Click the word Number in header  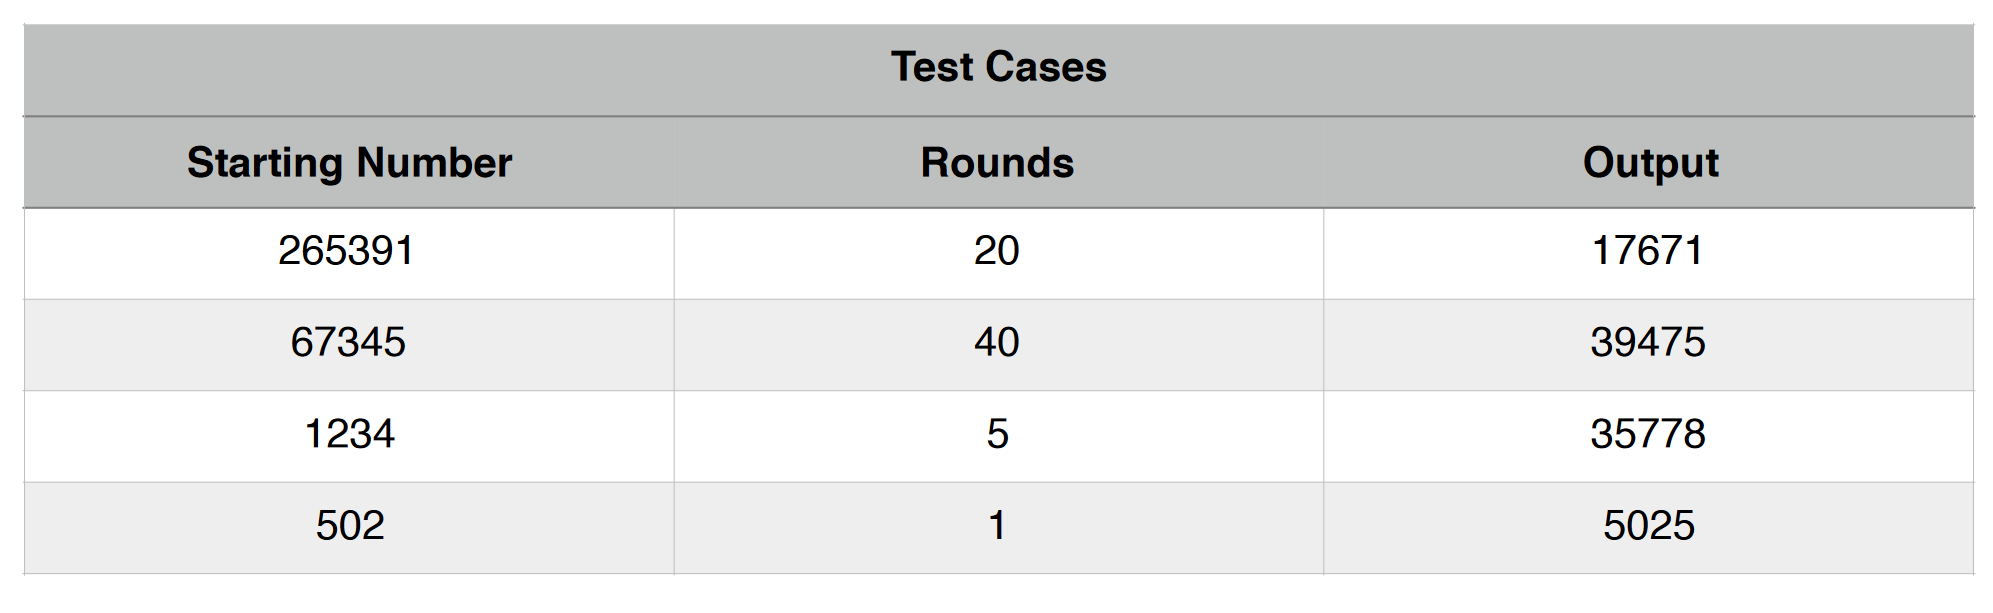[434, 163]
